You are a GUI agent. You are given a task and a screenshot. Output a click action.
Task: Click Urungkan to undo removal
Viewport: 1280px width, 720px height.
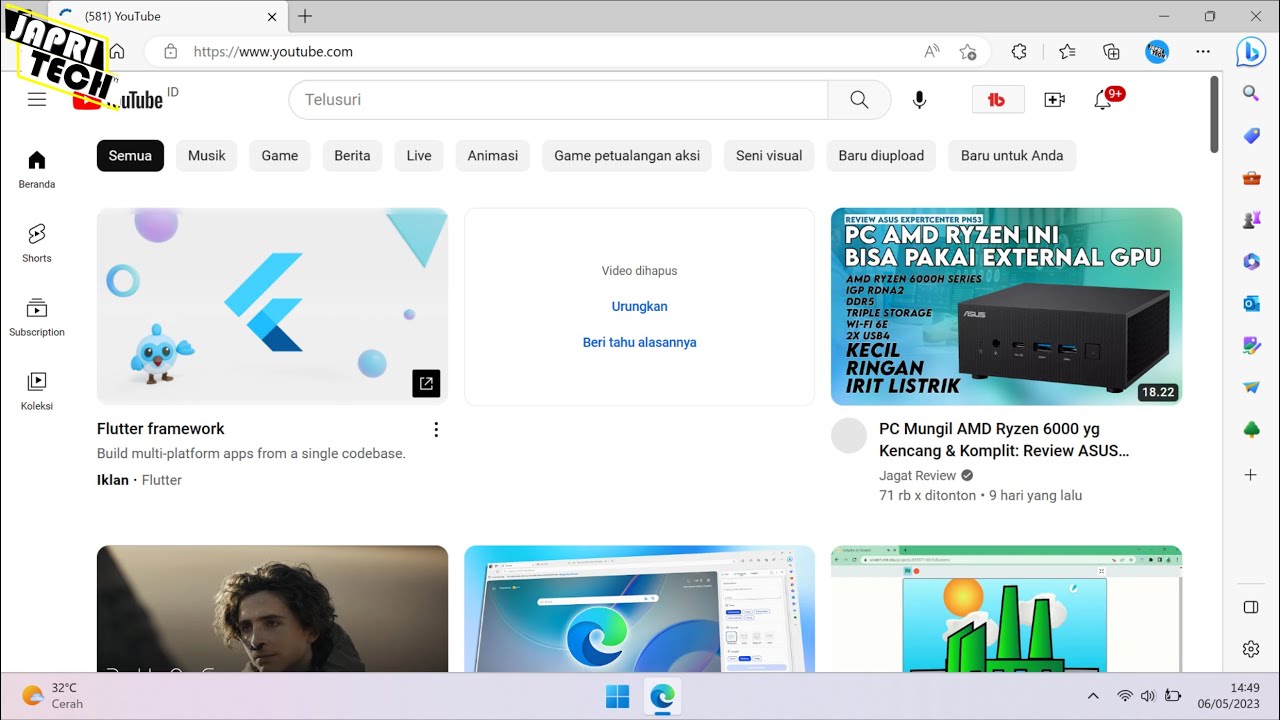[640, 307]
